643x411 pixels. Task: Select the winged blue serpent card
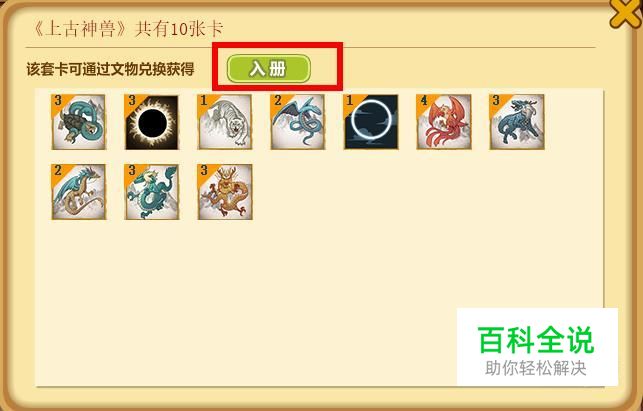(x=298, y=122)
